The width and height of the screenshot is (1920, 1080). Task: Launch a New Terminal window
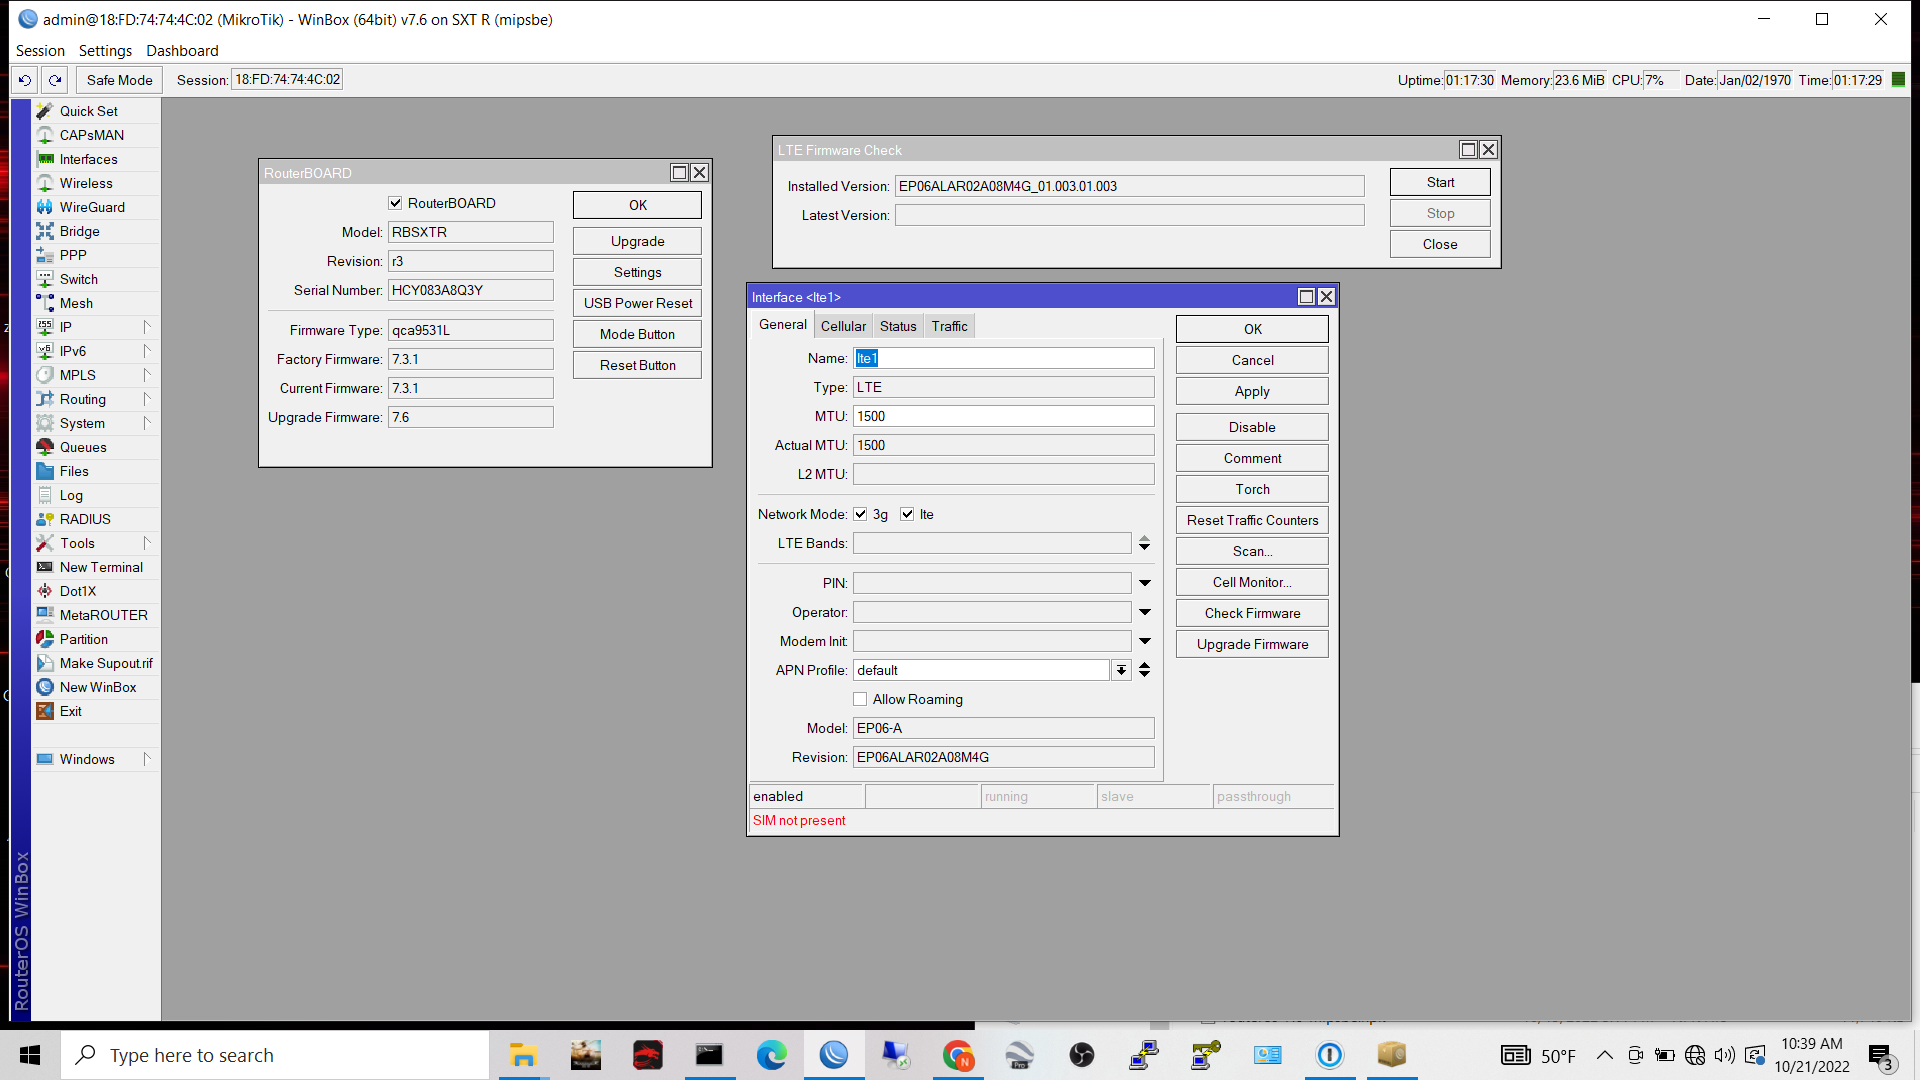click(101, 567)
